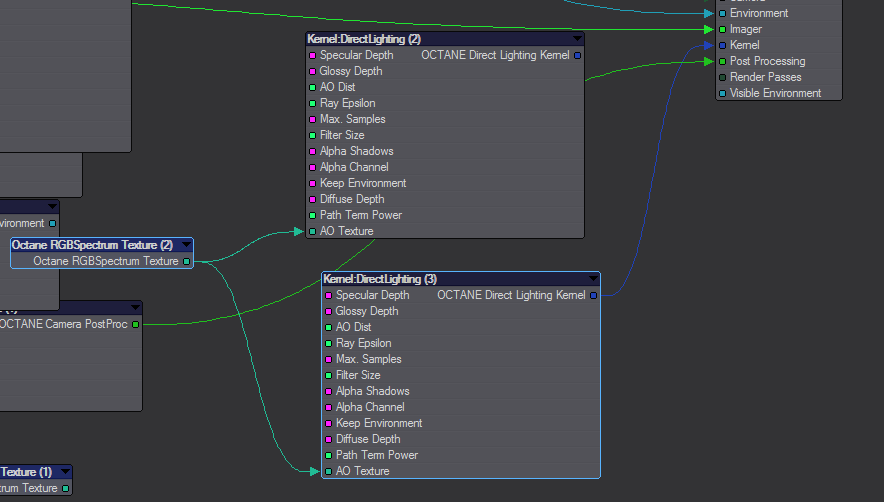Screen dimensions: 884x502
Task: Click Alpha Shadows socket on Kernel:DirectLighting (3)
Action: pyautogui.click(x=329, y=391)
